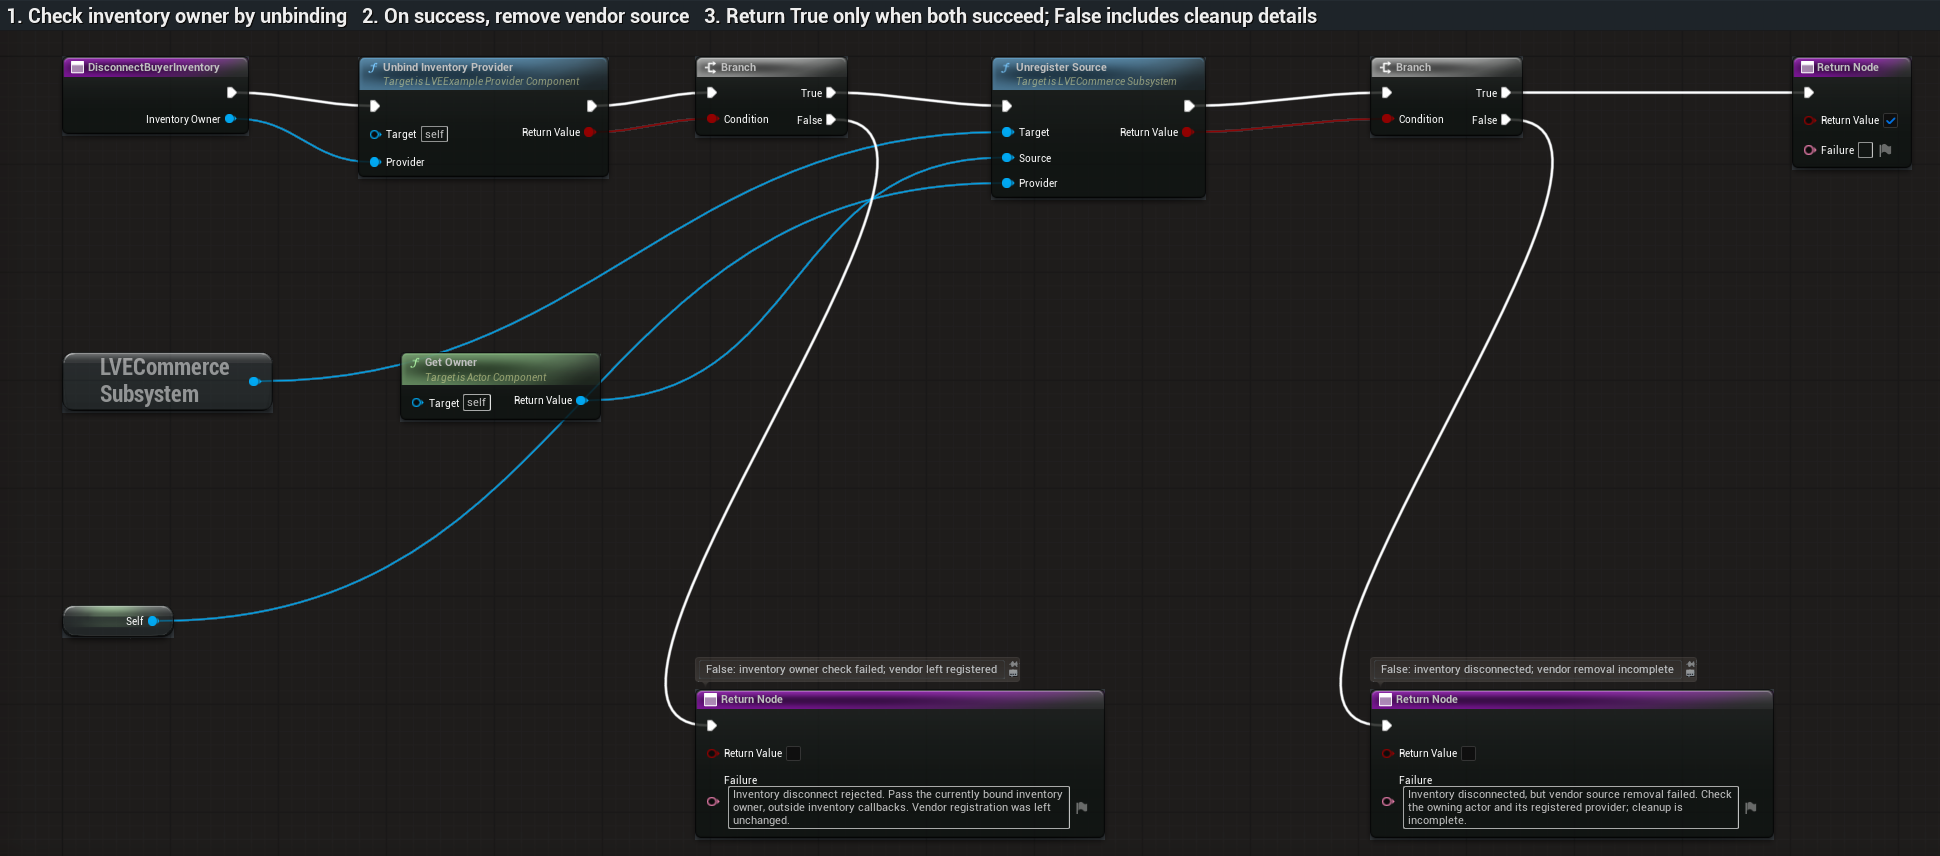Check Return Value above "Inventory disconnect rejected" failure text

[x=793, y=753]
